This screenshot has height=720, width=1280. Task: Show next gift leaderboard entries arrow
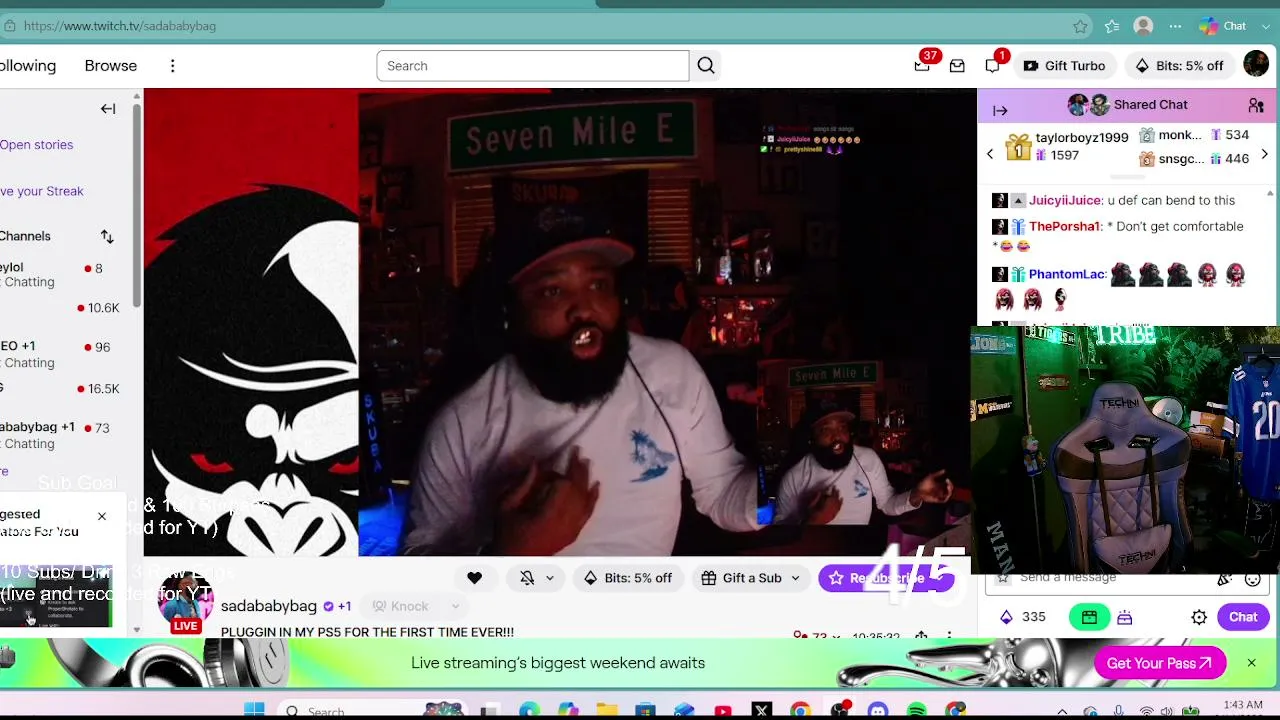(1264, 155)
